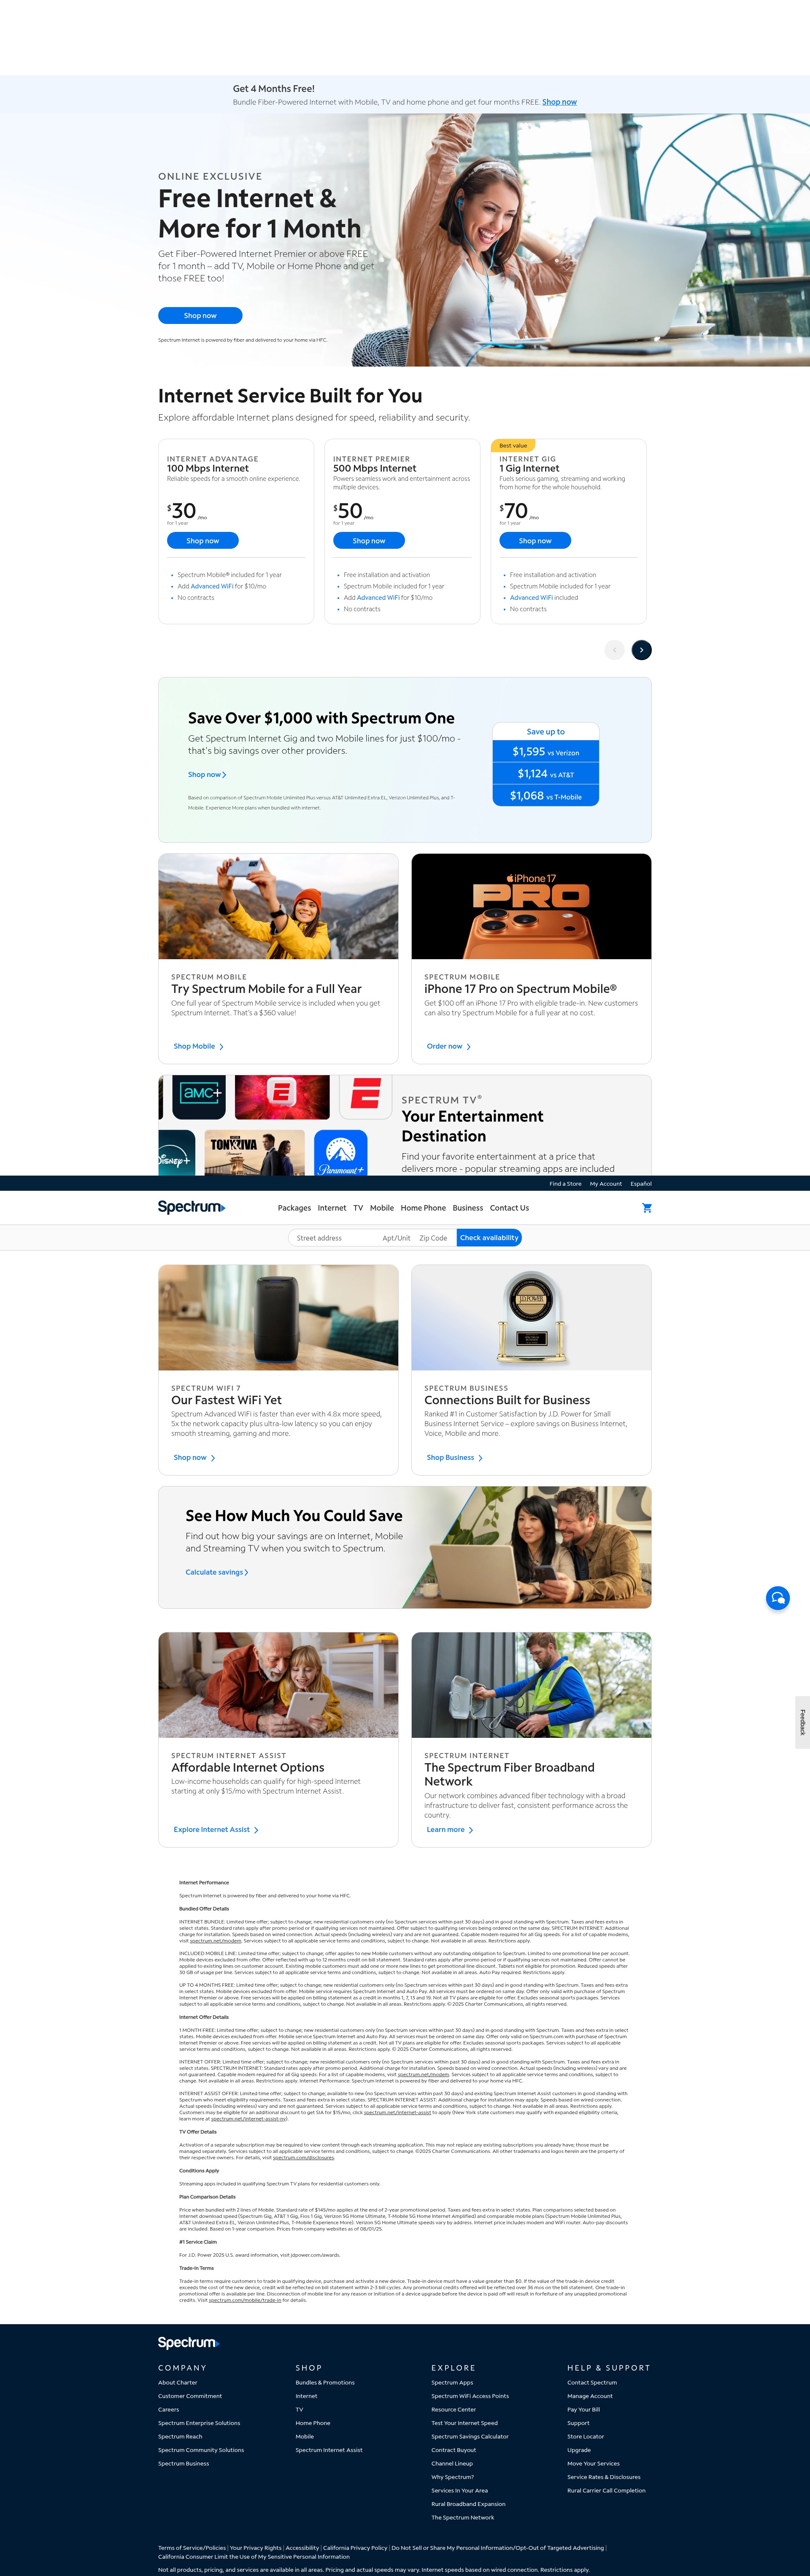Open Spectrum Savings Calculator footer link
810x2576 pixels.
point(470,2436)
